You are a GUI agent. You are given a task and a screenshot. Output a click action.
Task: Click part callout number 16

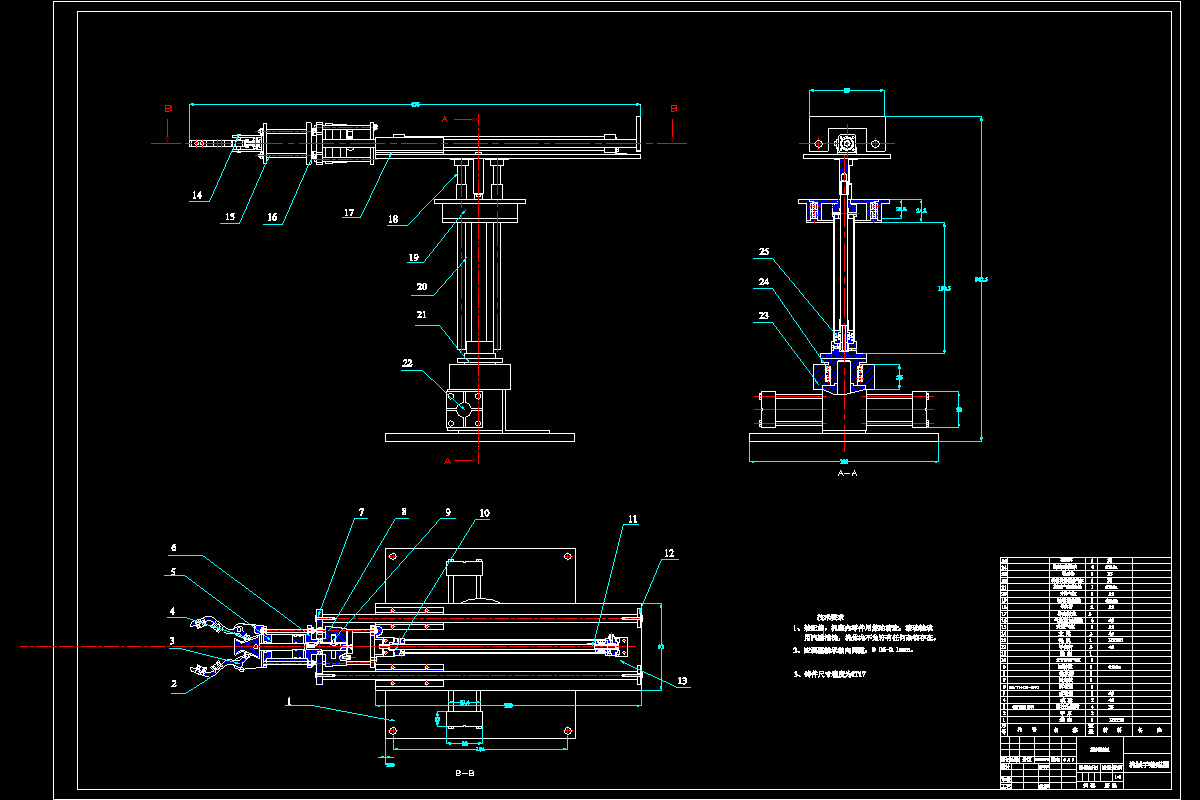(x=273, y=217)
